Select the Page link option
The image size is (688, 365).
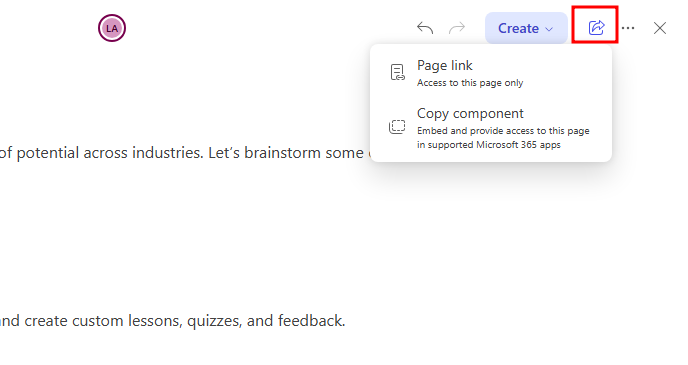click(491, 73)
